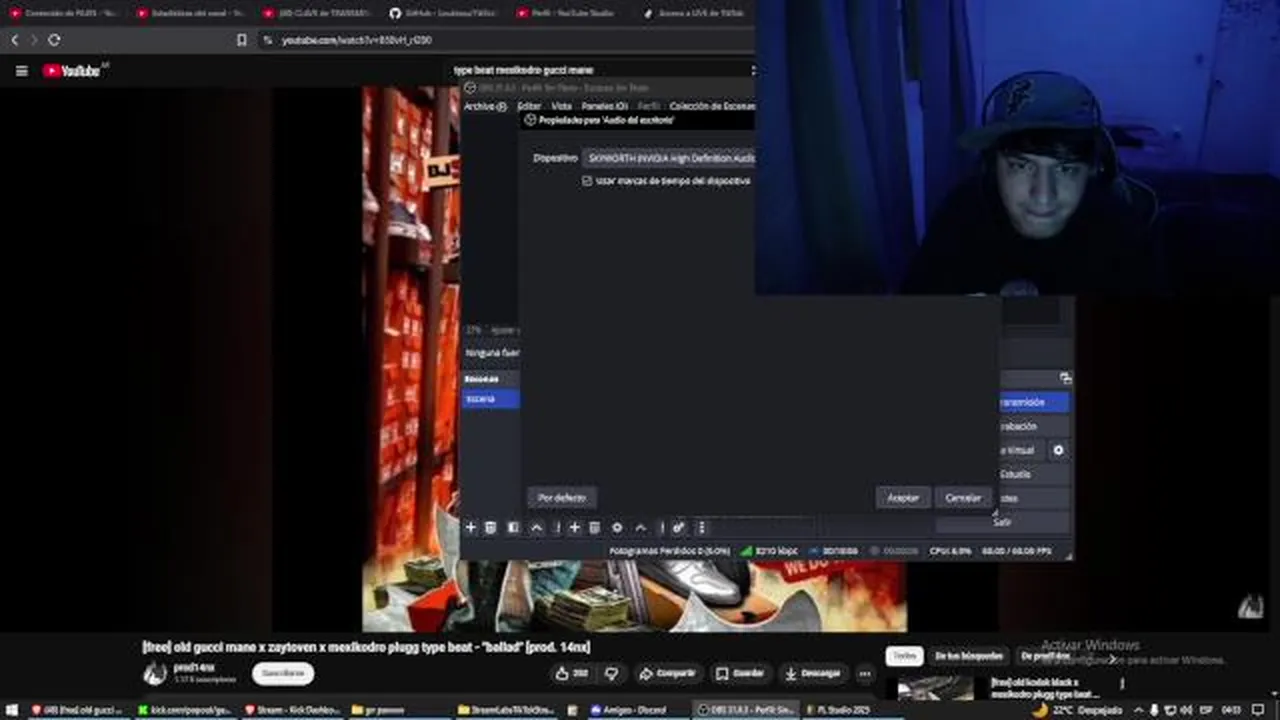Open the Dispositivo audio device dropdown
Screen dimensions: 1280x720
(668, 158)
